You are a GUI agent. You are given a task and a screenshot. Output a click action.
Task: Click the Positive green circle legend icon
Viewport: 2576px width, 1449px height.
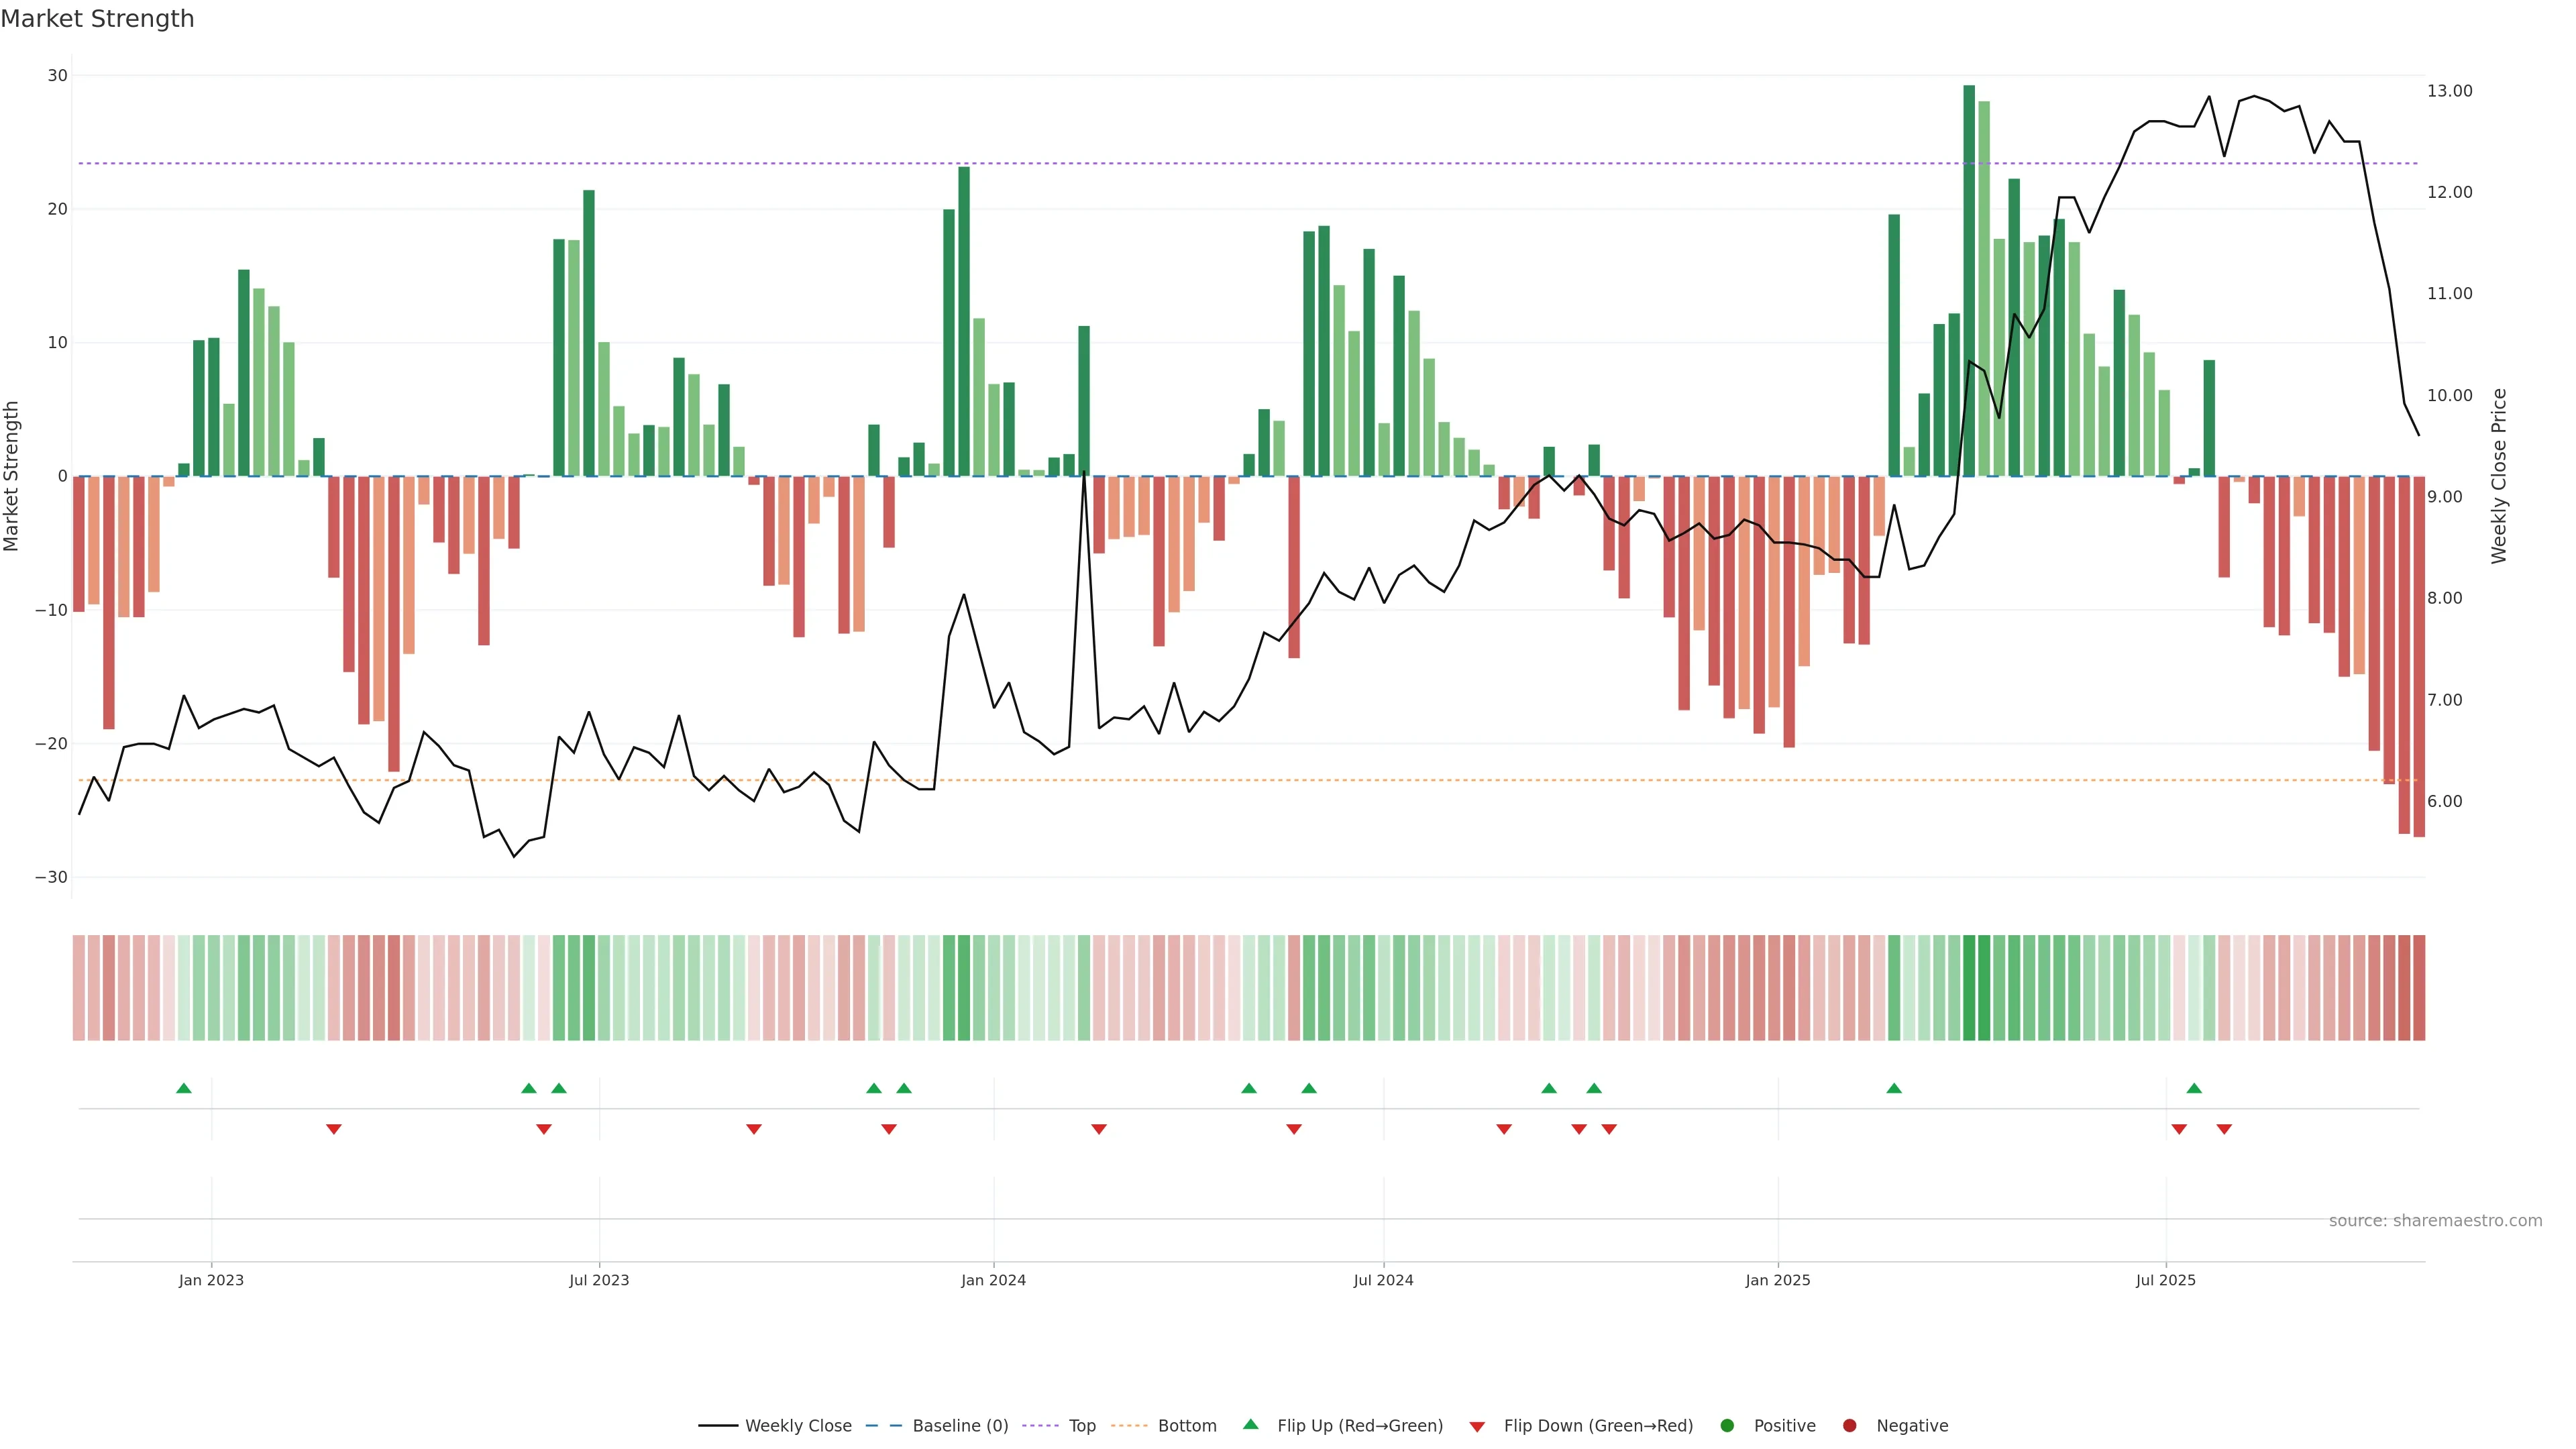[x=1727, y=1426]
